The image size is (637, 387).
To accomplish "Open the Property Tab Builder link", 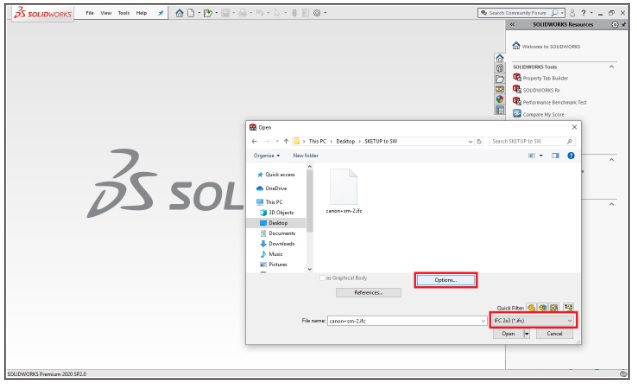I will (545, 78).
